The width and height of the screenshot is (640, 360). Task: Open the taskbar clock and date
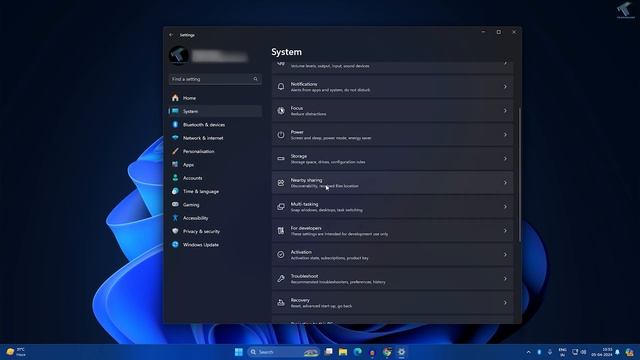point(602,352)
